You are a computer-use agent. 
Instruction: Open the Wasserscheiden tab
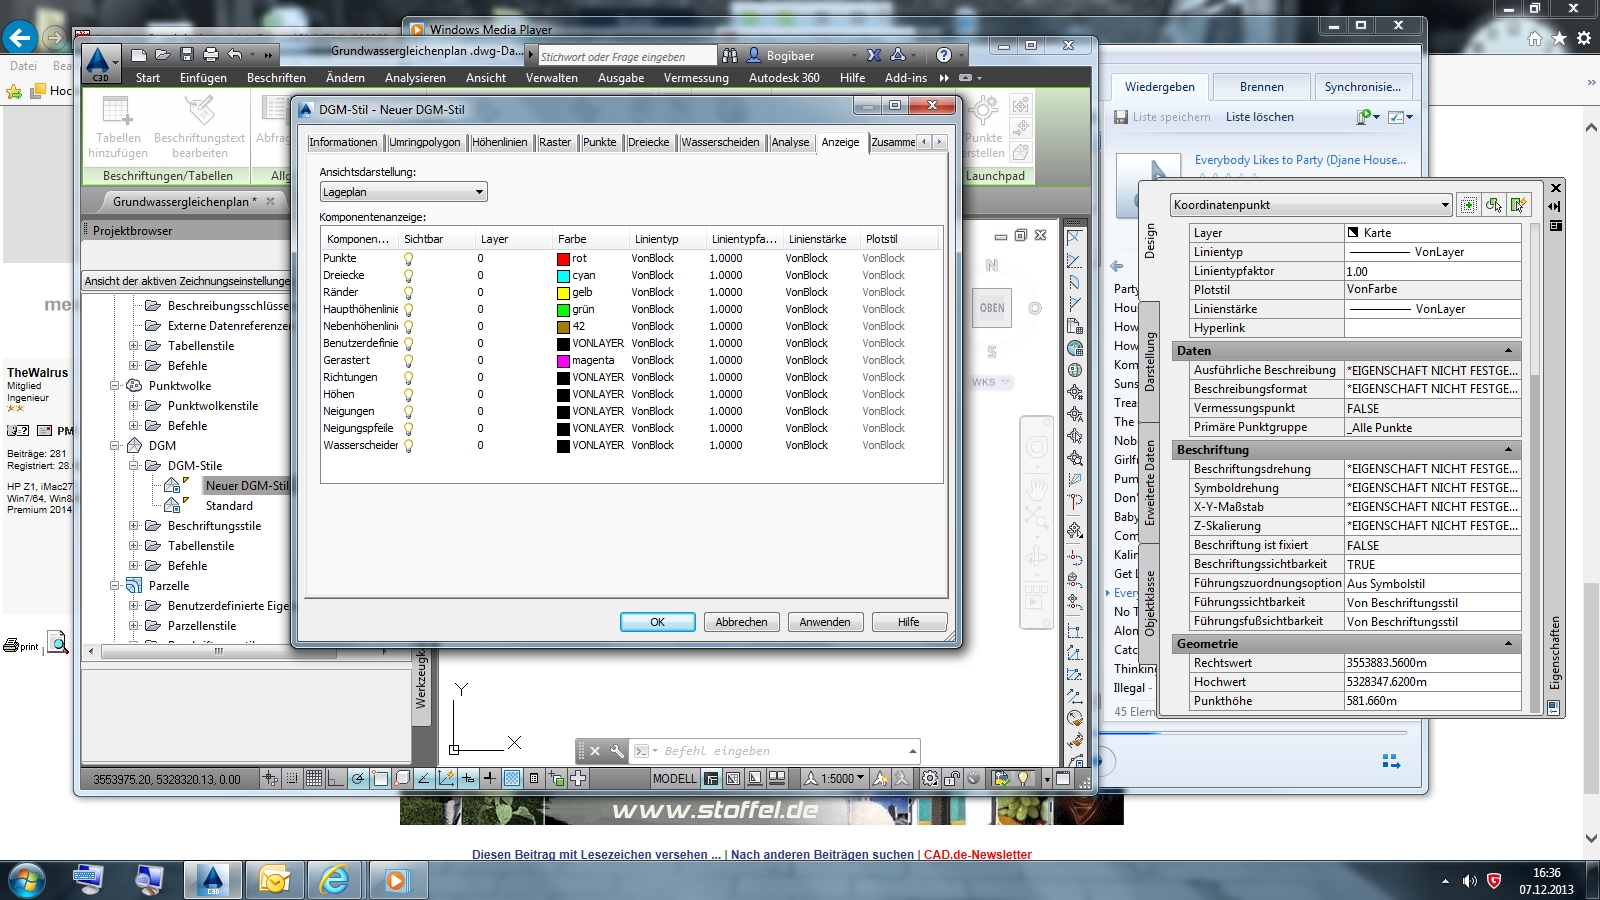pos(720,142)
